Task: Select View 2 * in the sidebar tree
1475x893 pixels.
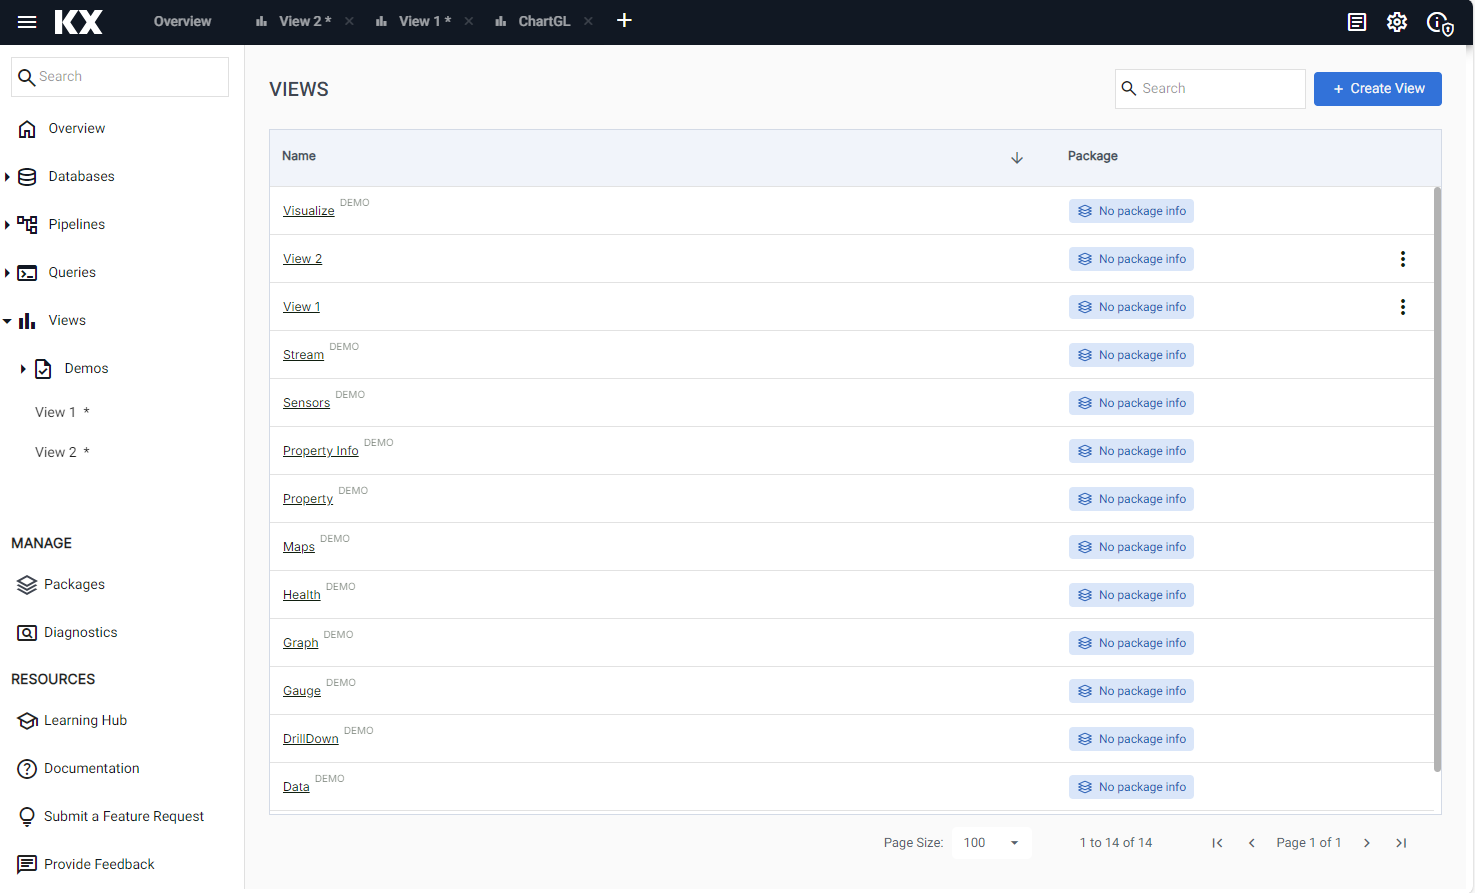Action: pos(62,452)
